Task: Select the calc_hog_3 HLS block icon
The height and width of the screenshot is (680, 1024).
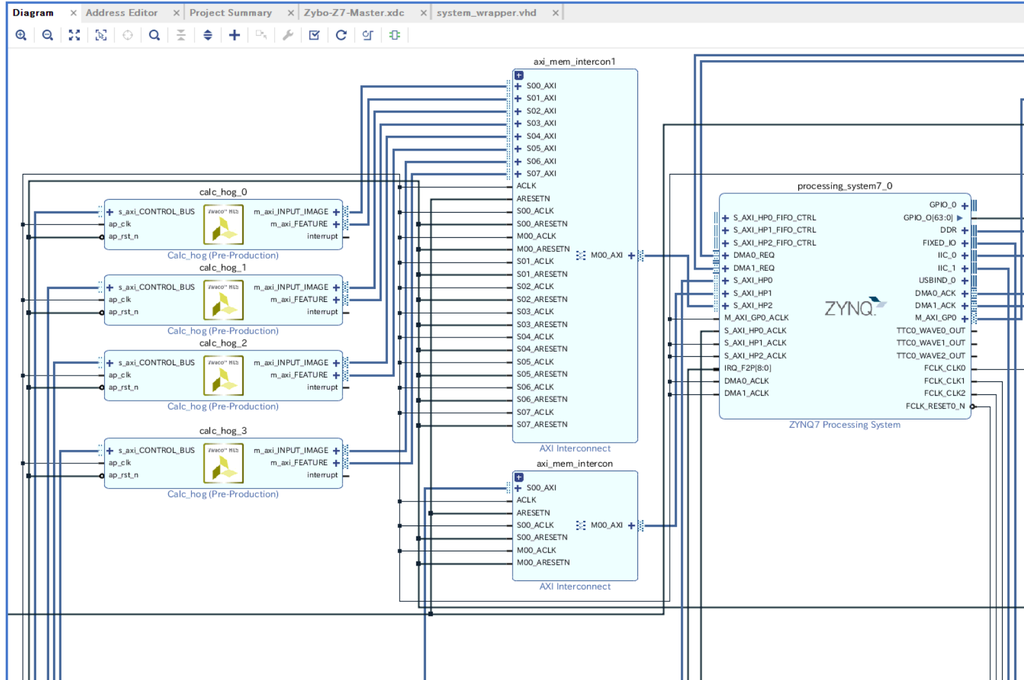Action: tap(223, 463)
